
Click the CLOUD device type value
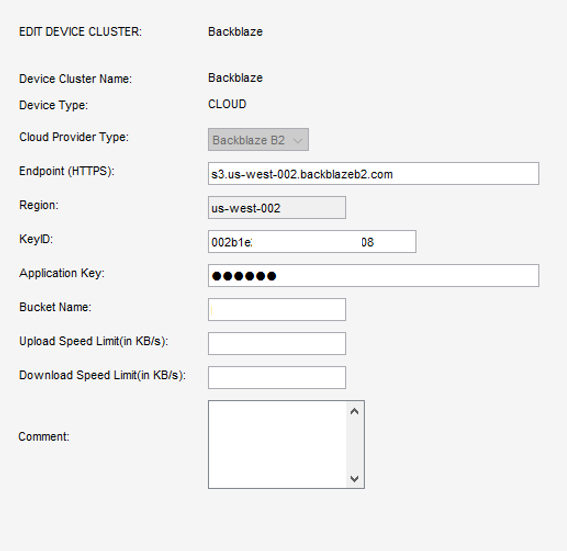pos(227,104)
